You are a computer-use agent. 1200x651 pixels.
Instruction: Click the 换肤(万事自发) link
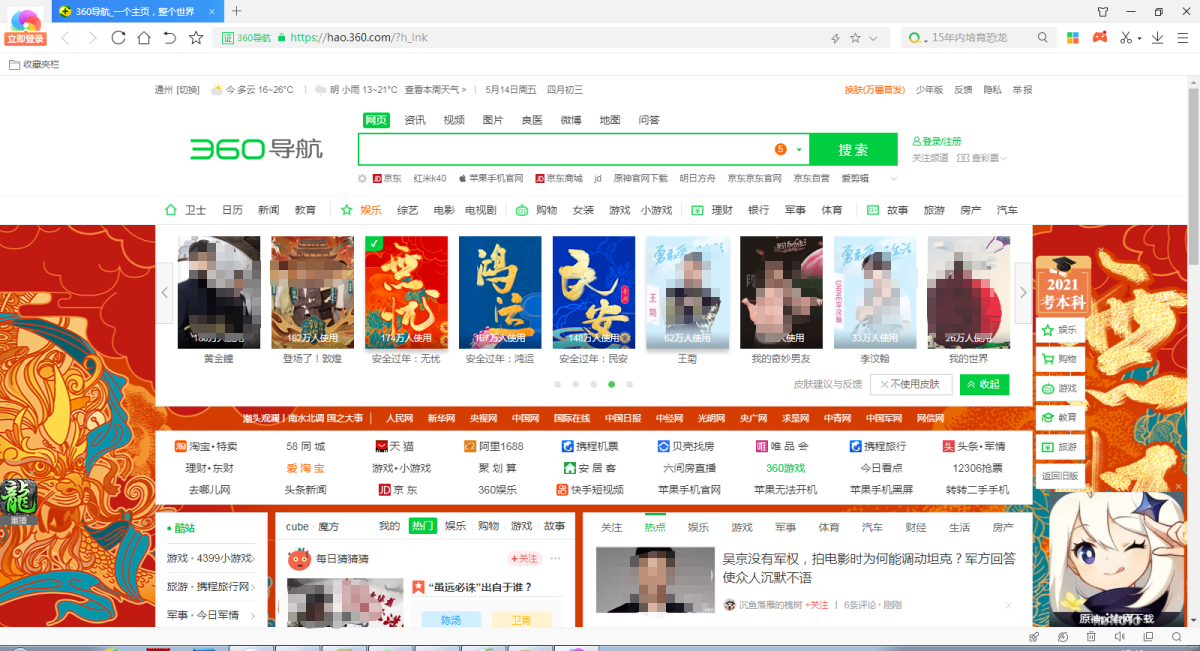pos(875,89)
